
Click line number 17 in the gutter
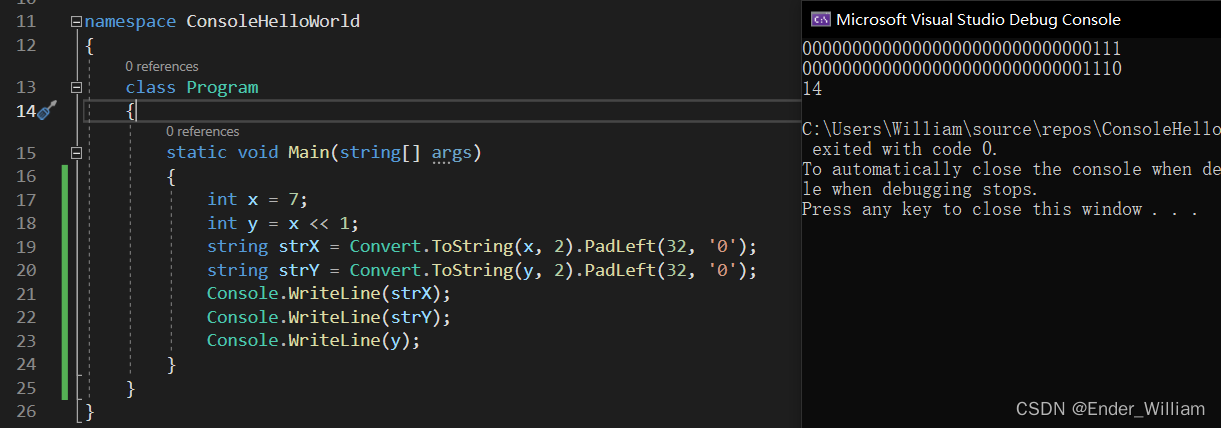[x=27, y=199]
